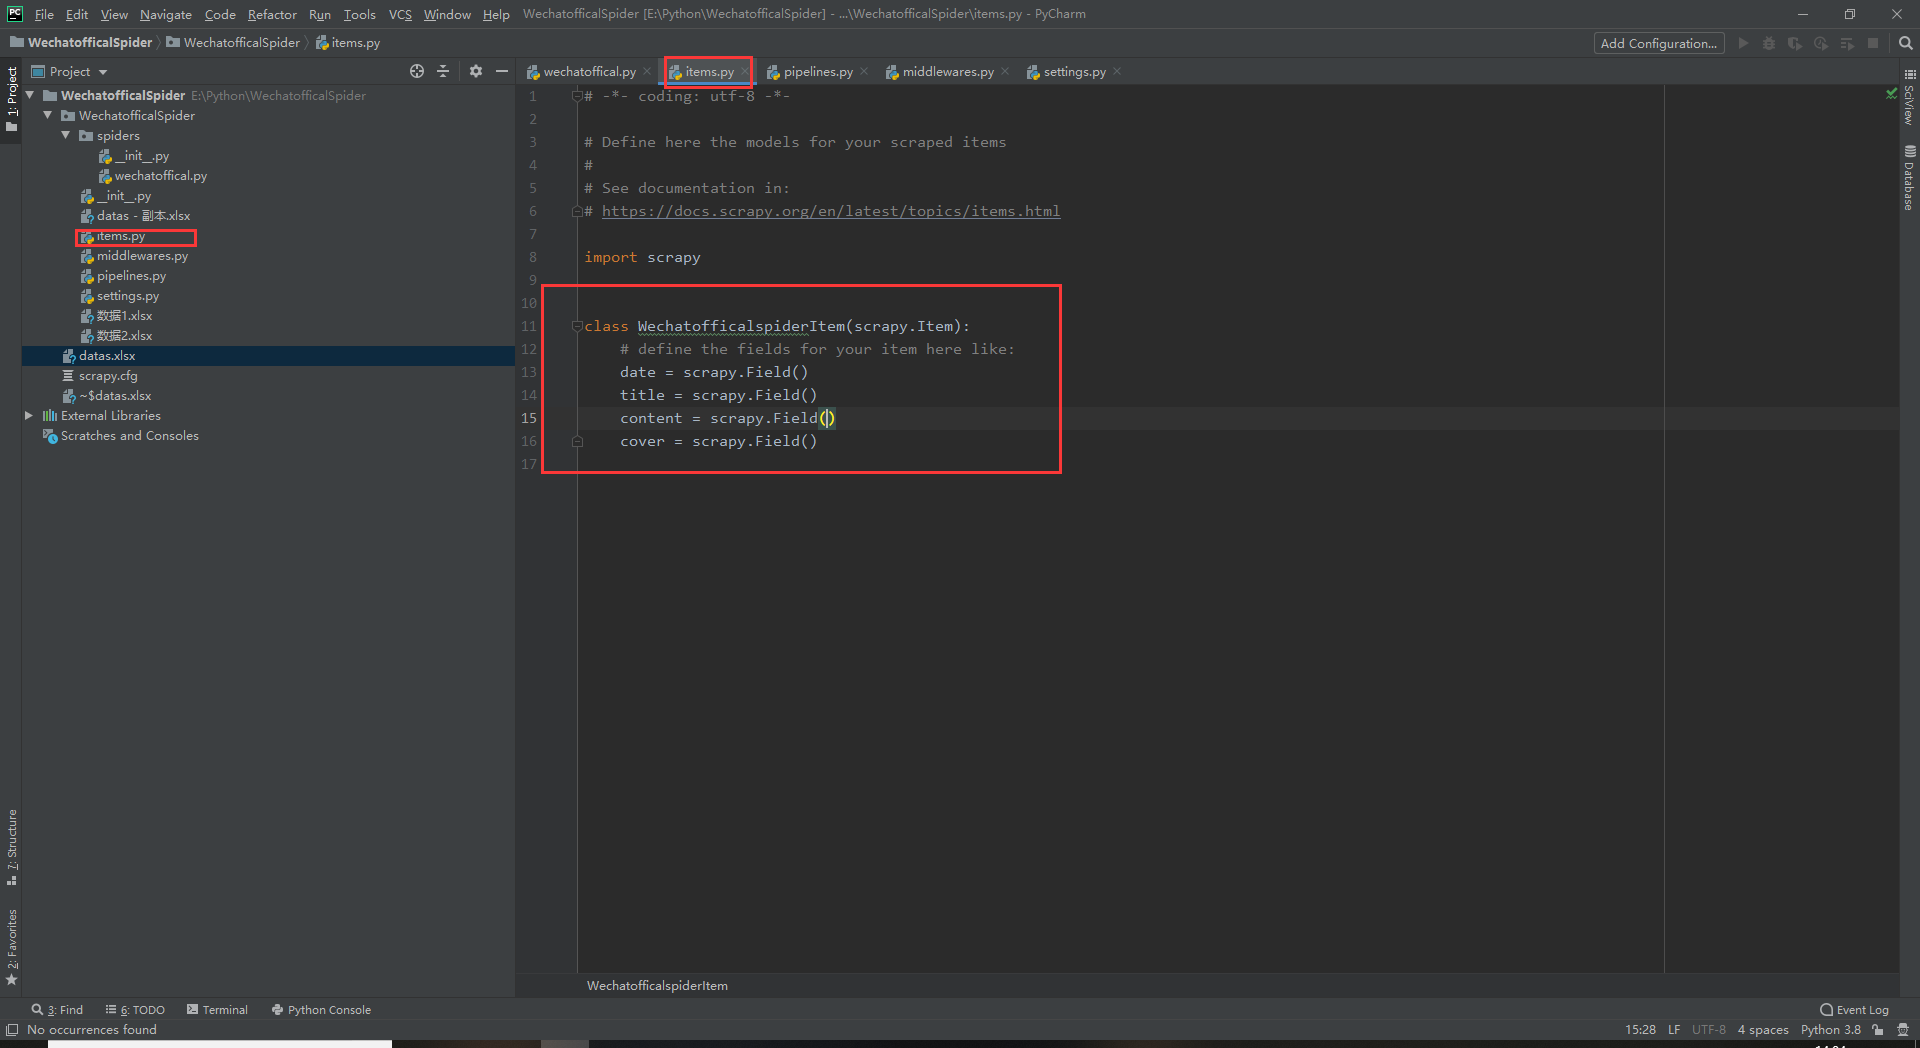The width and height of the screenshot is (1920, 1048).
Task: Click the inspection profile hat icon
Action: (1903, 1030)
